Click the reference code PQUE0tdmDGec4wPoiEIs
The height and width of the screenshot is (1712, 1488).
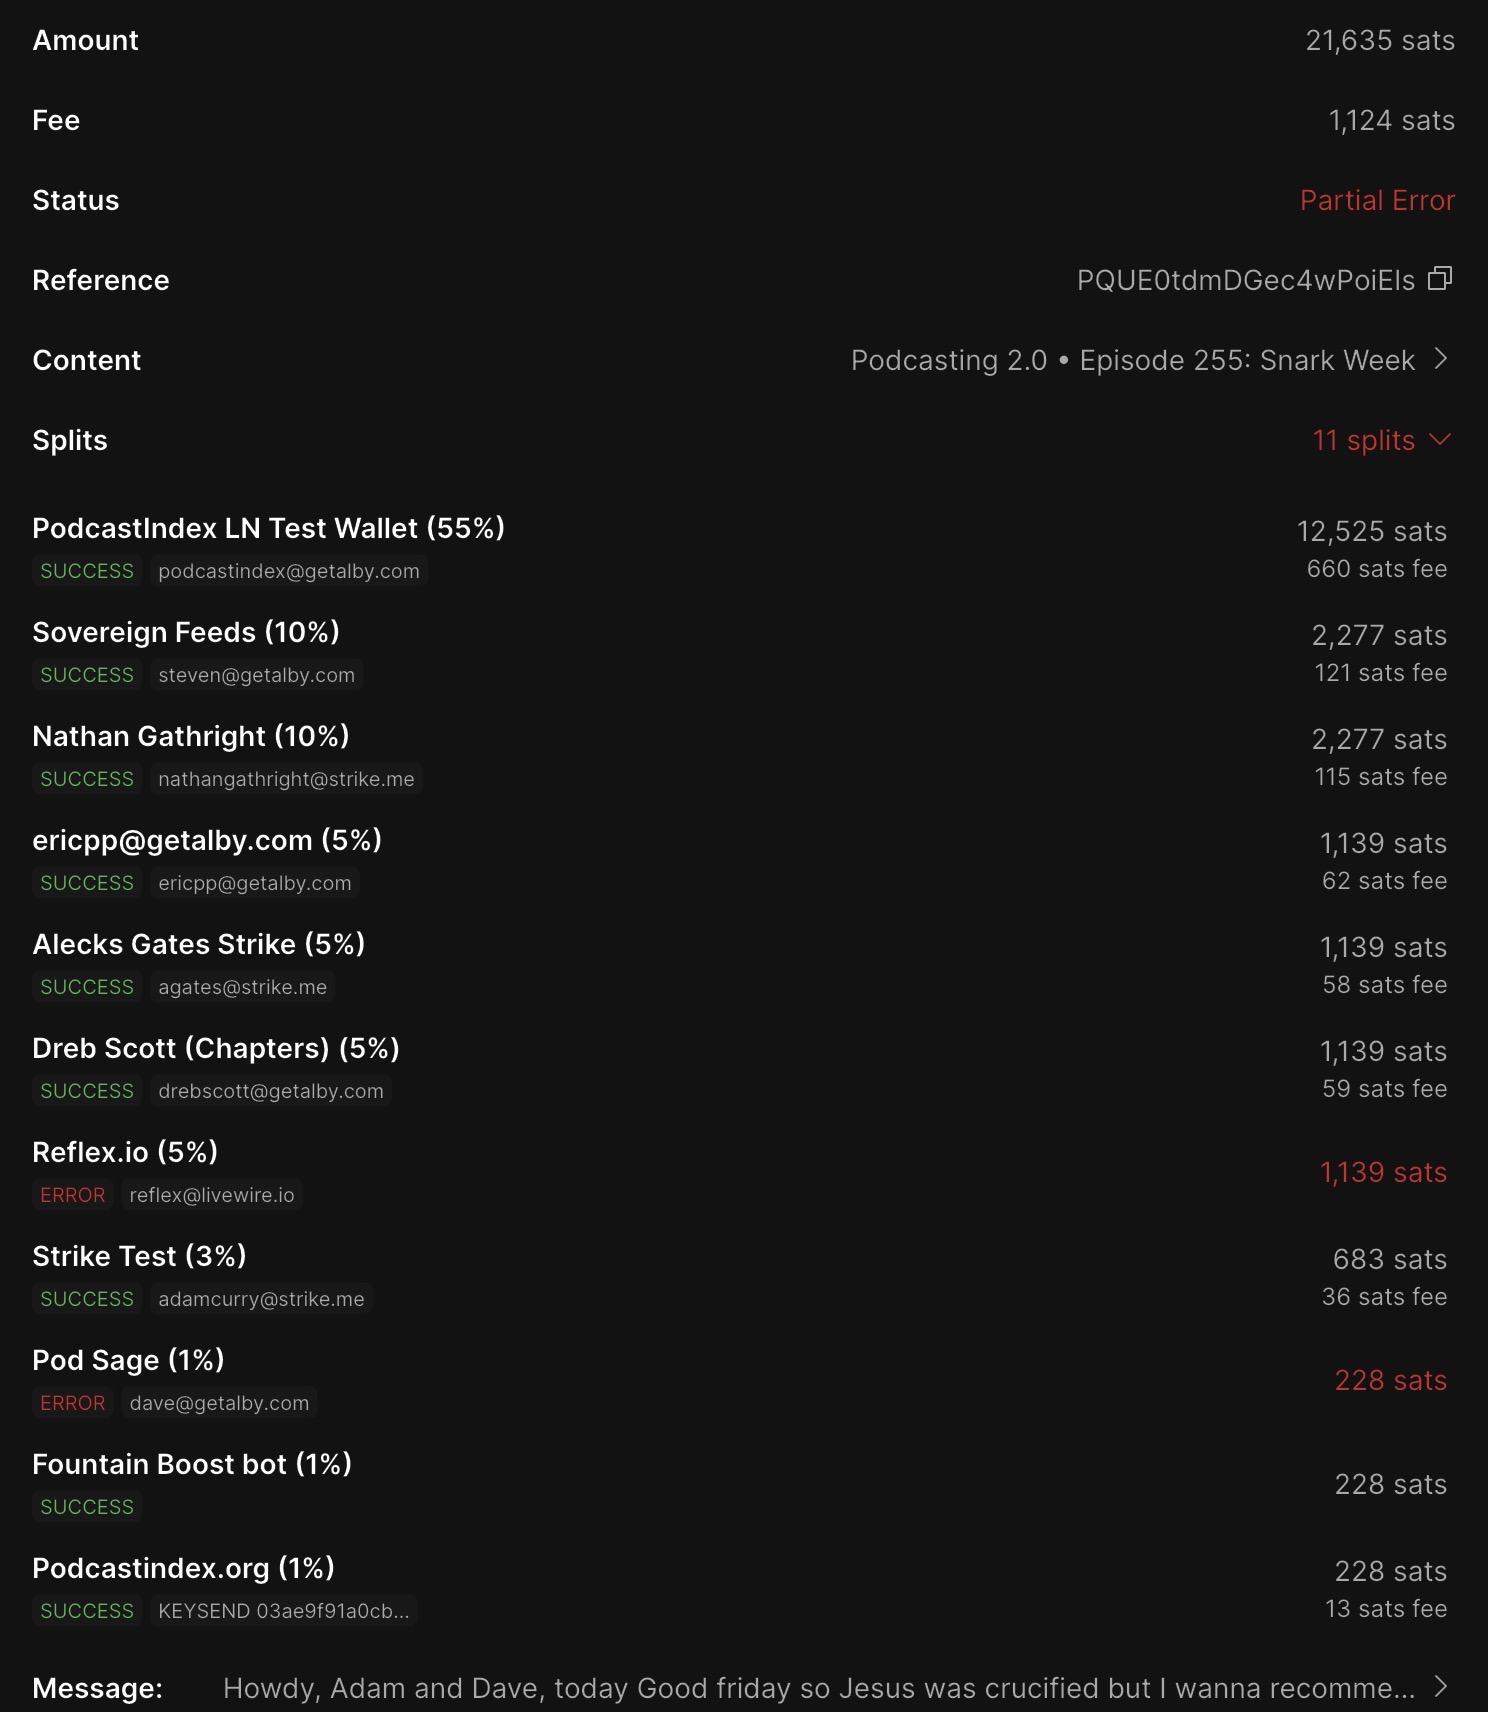tap(1245, 280)
